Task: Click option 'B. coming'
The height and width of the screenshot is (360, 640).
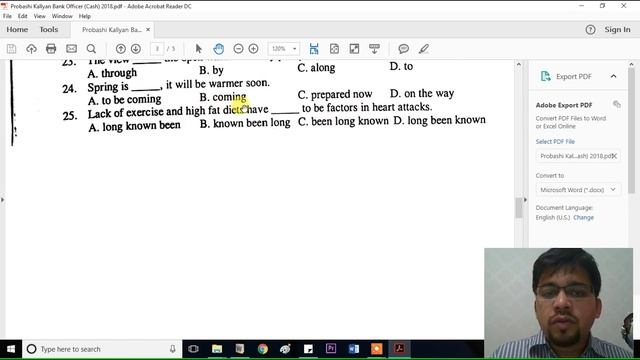Action: 223,97
